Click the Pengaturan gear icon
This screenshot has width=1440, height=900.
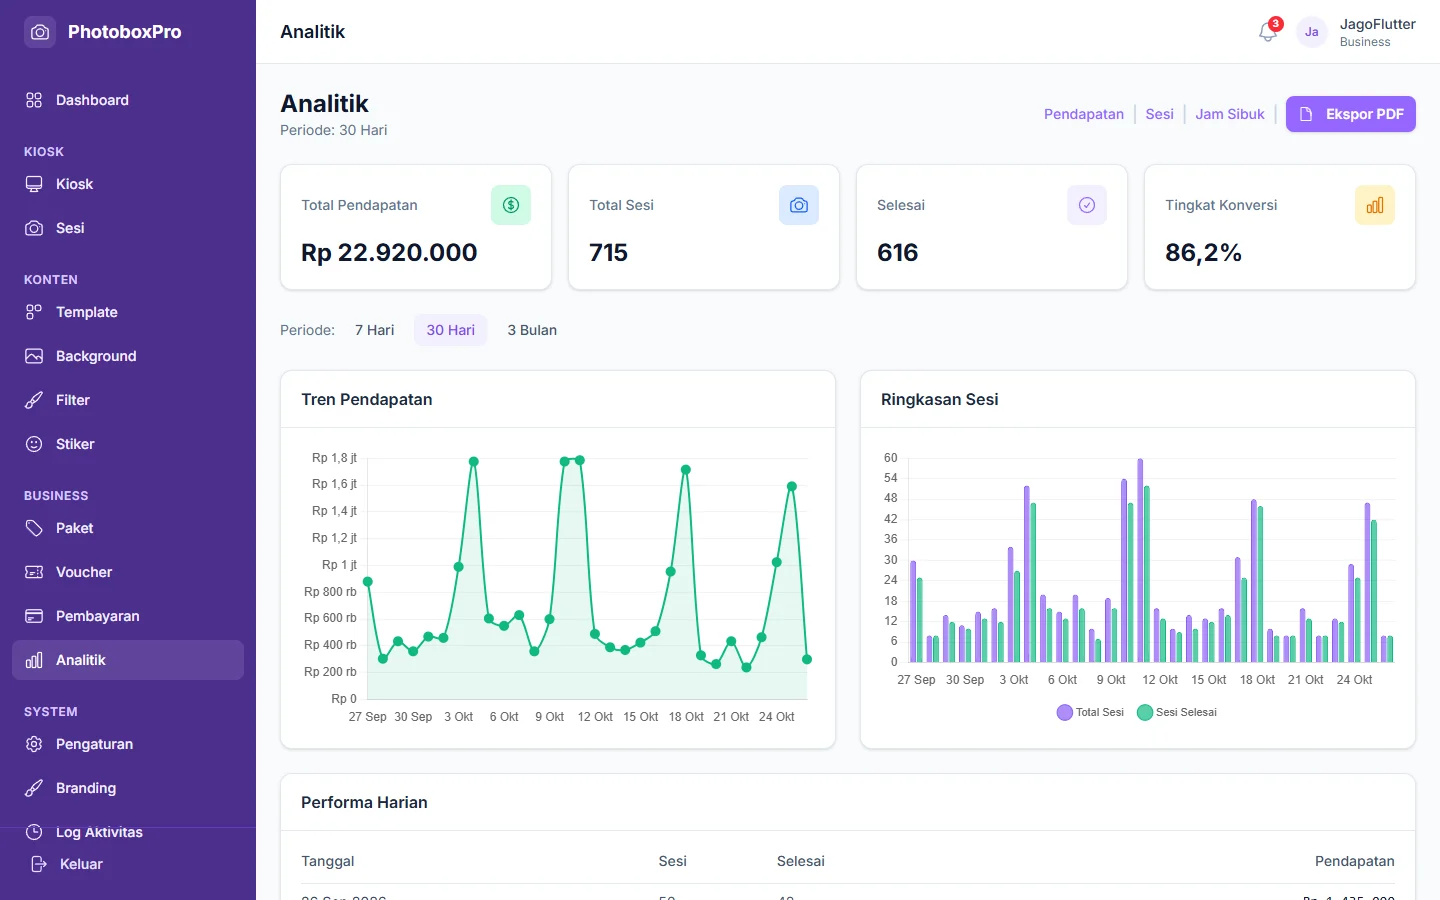[x=34, y=744]
